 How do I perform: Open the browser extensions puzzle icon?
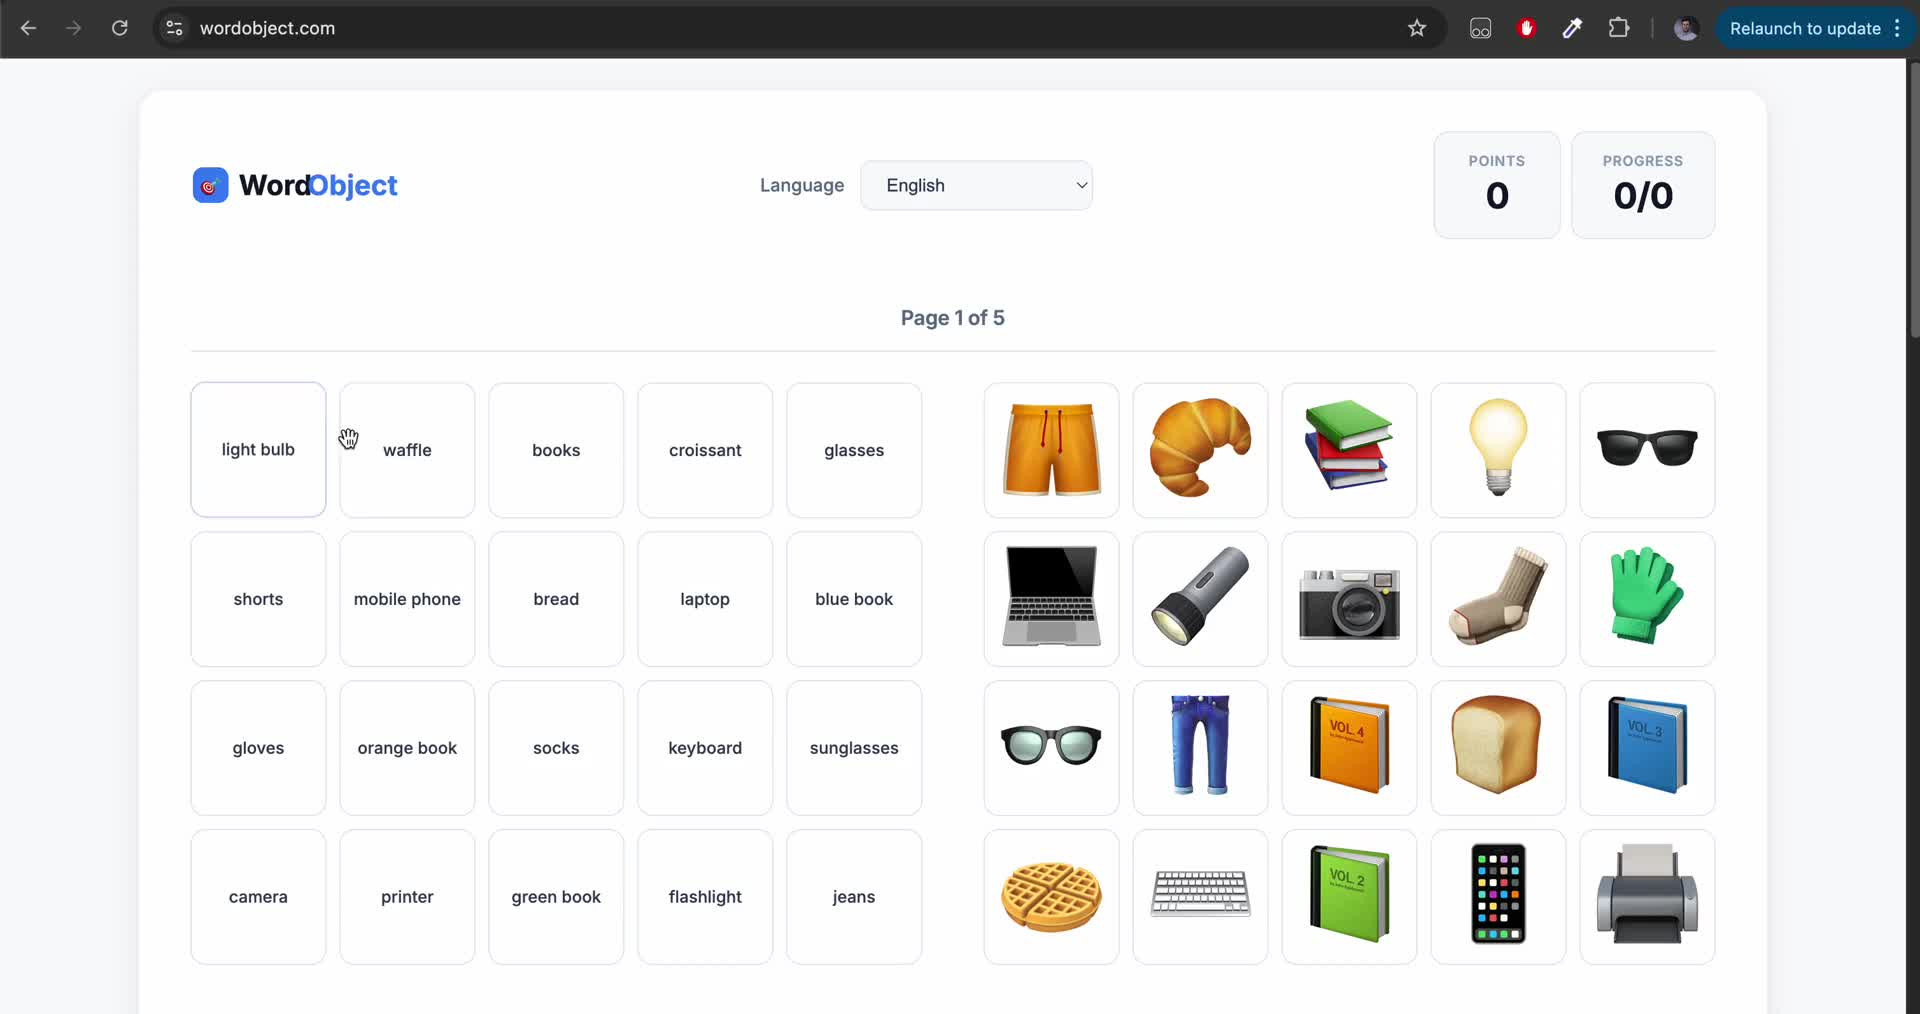(1618, 28)
